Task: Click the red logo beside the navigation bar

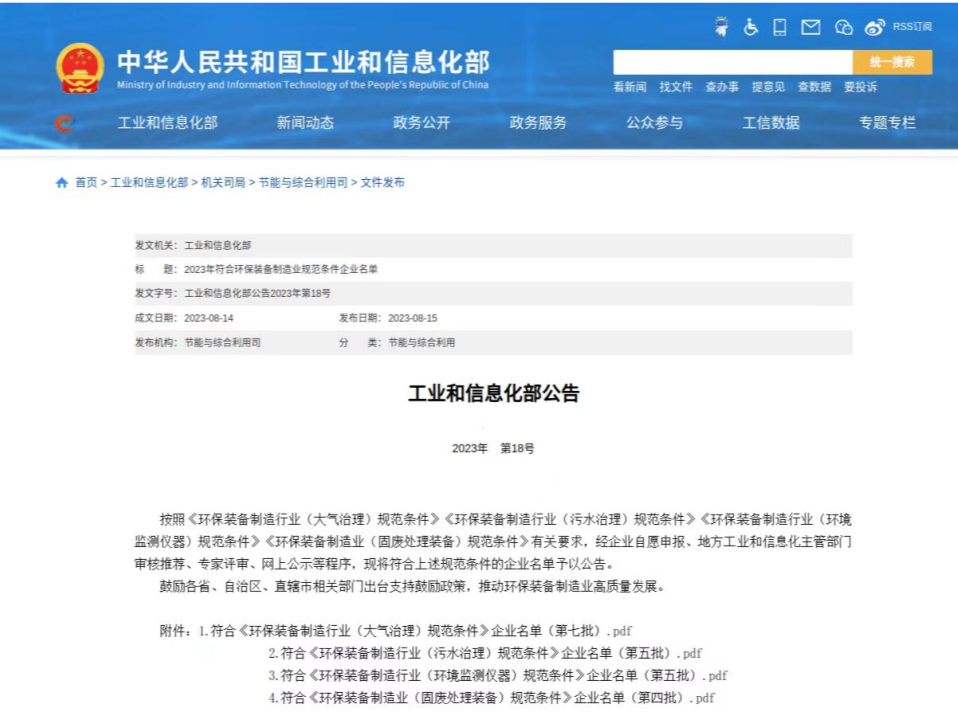Action: click(65, 122)
